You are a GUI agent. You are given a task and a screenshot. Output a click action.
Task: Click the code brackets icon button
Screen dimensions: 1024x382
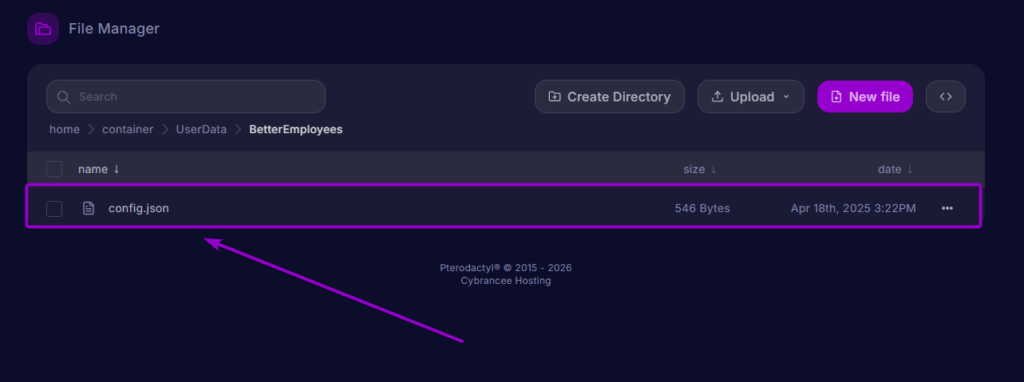946,97
